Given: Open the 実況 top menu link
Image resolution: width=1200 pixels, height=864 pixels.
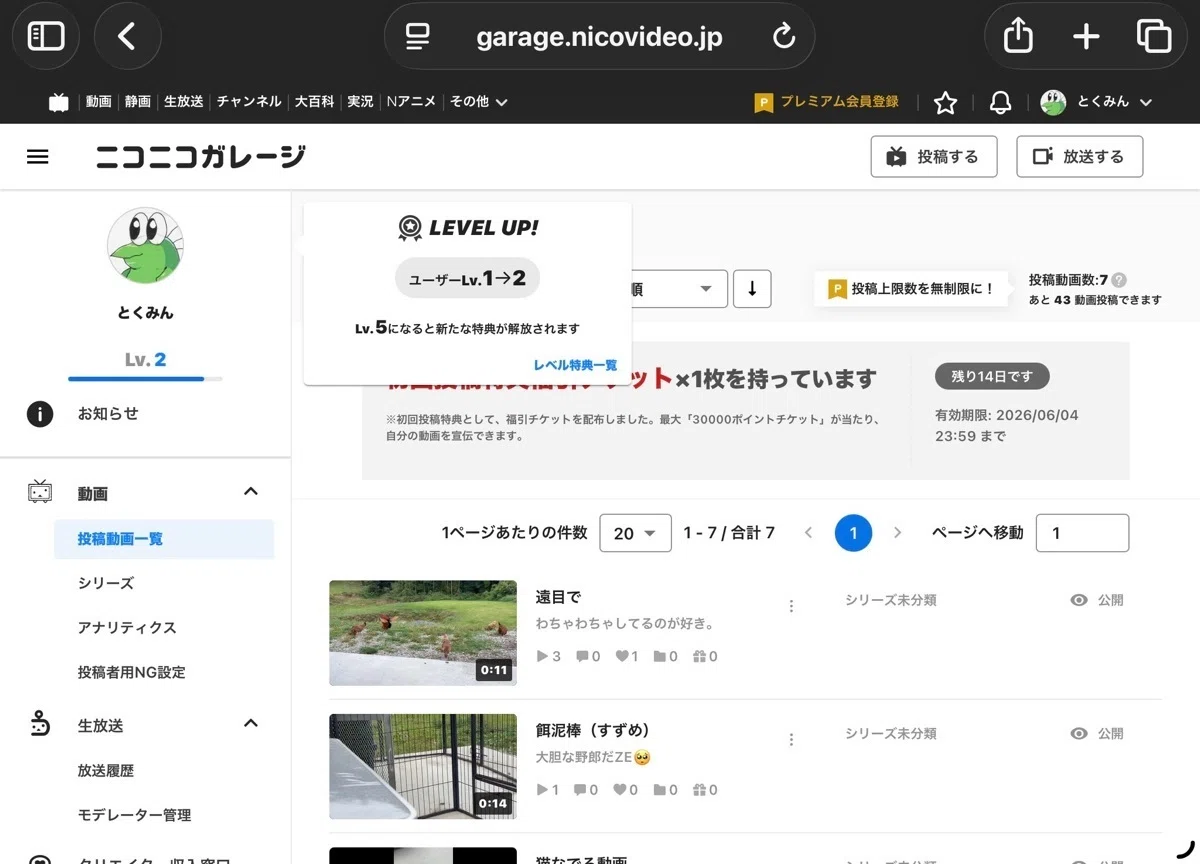Looking at the screenshot, I should click(359, 102).
